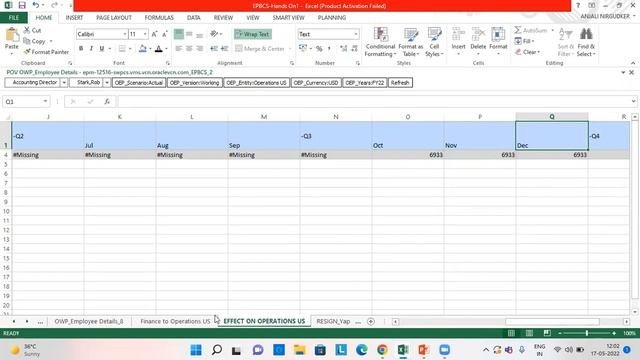This screenshot has width=640, height=360.
Task: Switch to the SMART VIEW ribbon tab
Action: point(289,18)
